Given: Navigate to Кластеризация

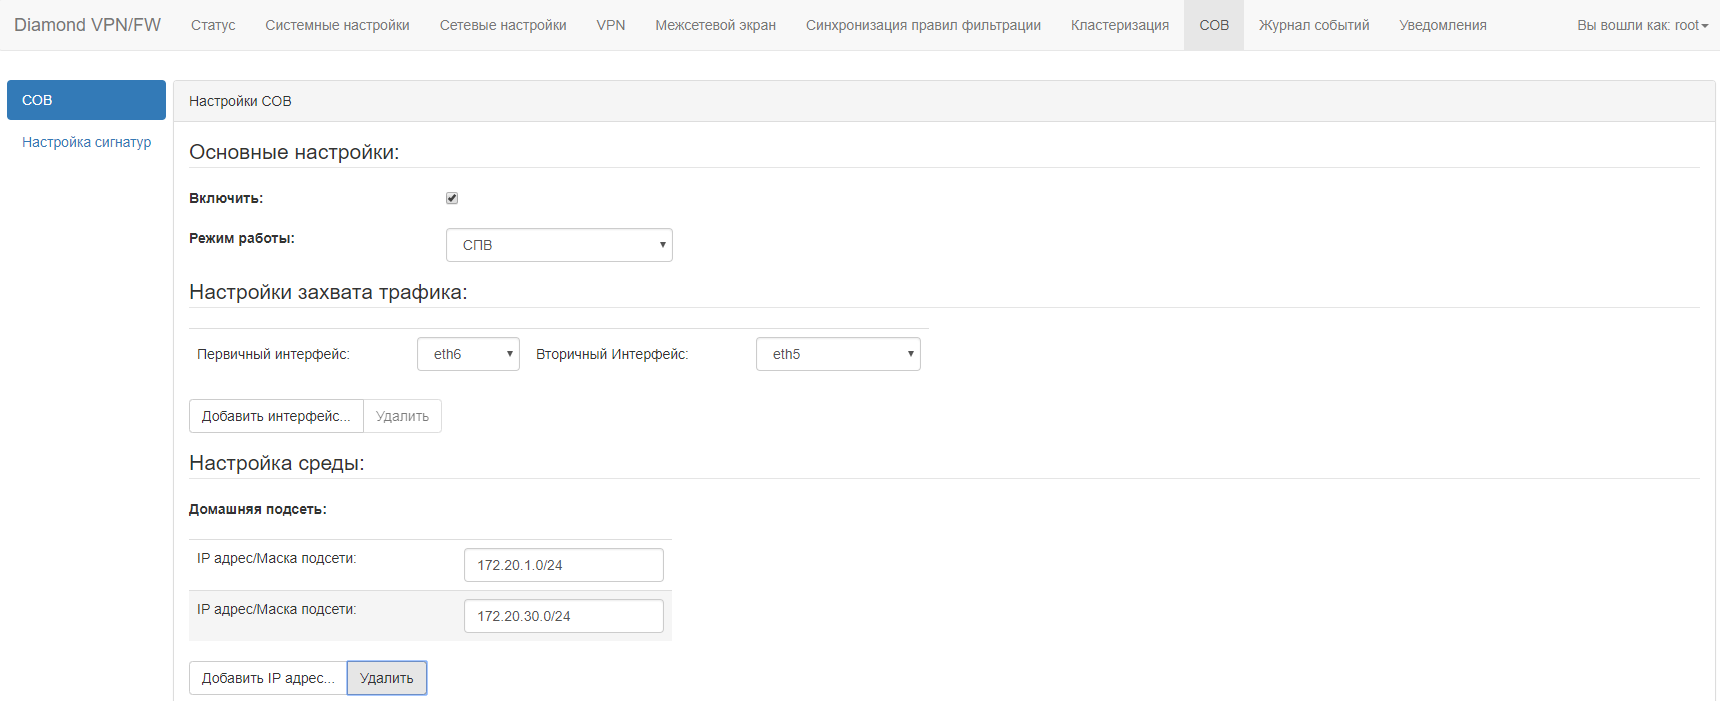Looking at the screenshot, I should (x=1120, y=25).
